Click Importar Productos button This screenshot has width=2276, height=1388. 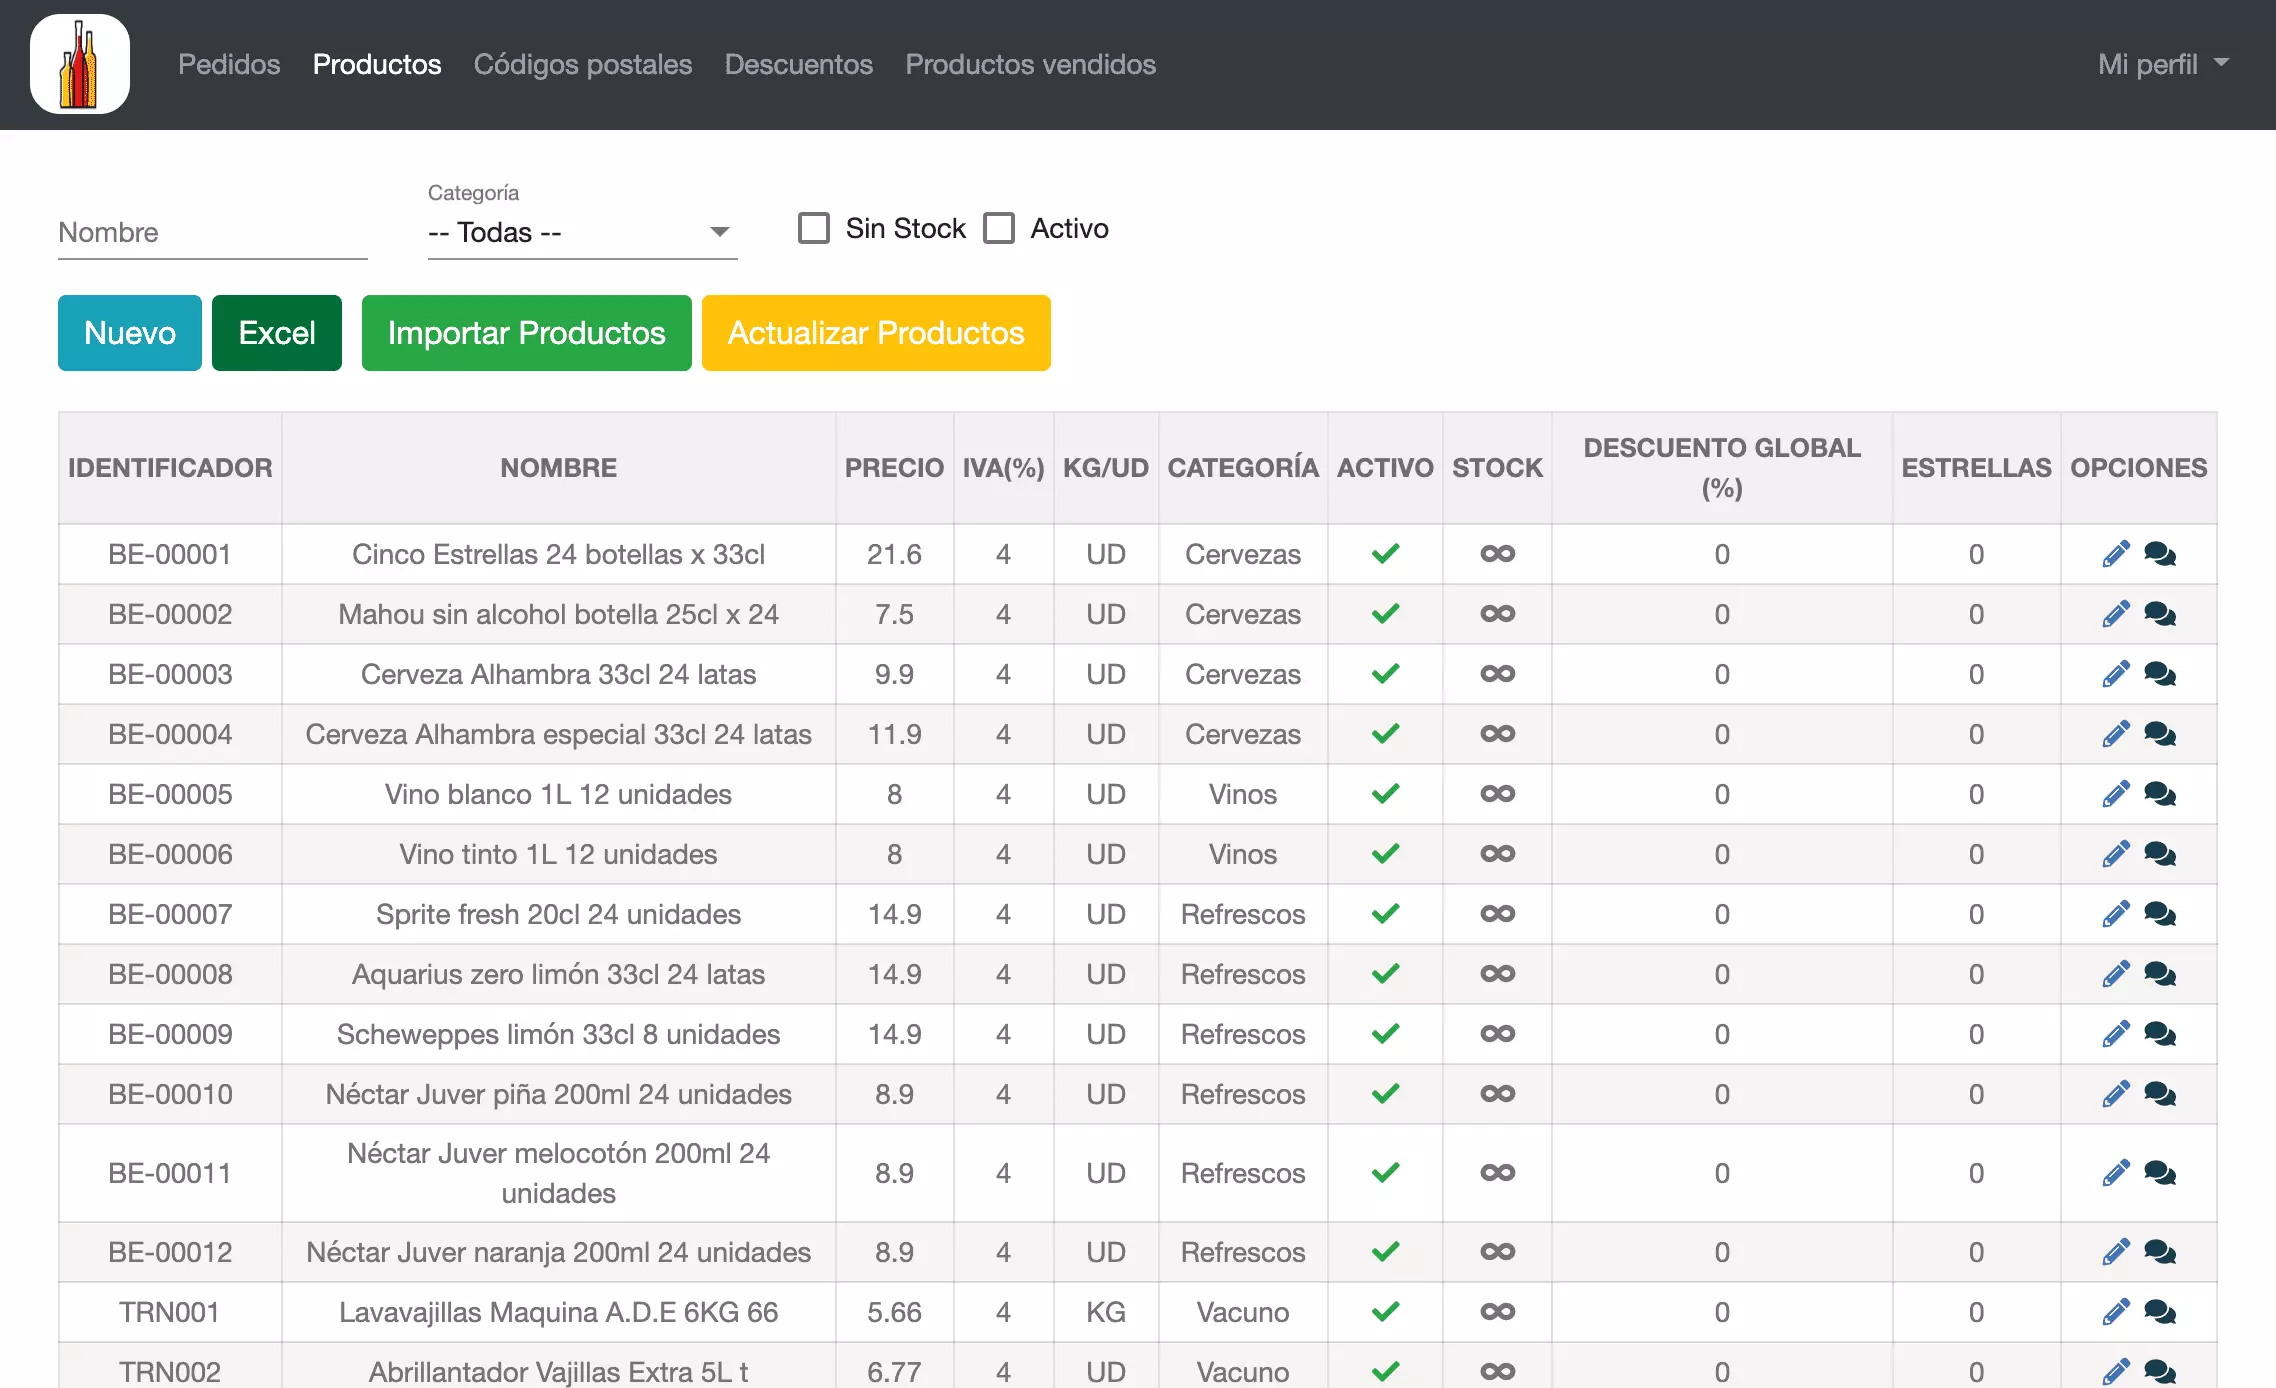tap(527, 333)
